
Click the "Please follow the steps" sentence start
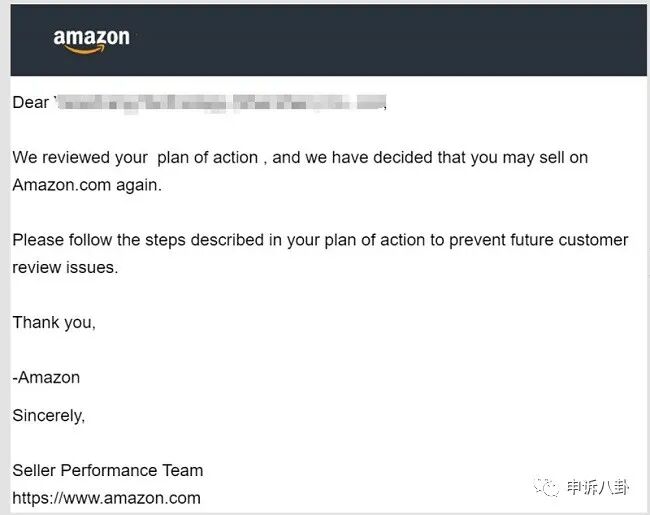(x=100, y=240)
